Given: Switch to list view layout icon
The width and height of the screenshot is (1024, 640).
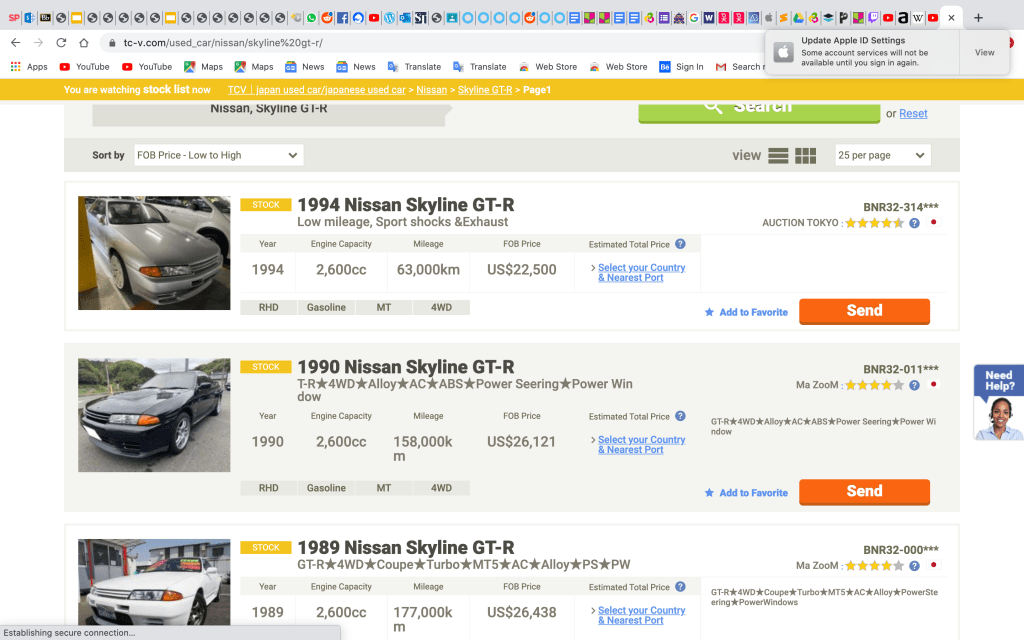Looking at the screenshot, I should 778,155.
